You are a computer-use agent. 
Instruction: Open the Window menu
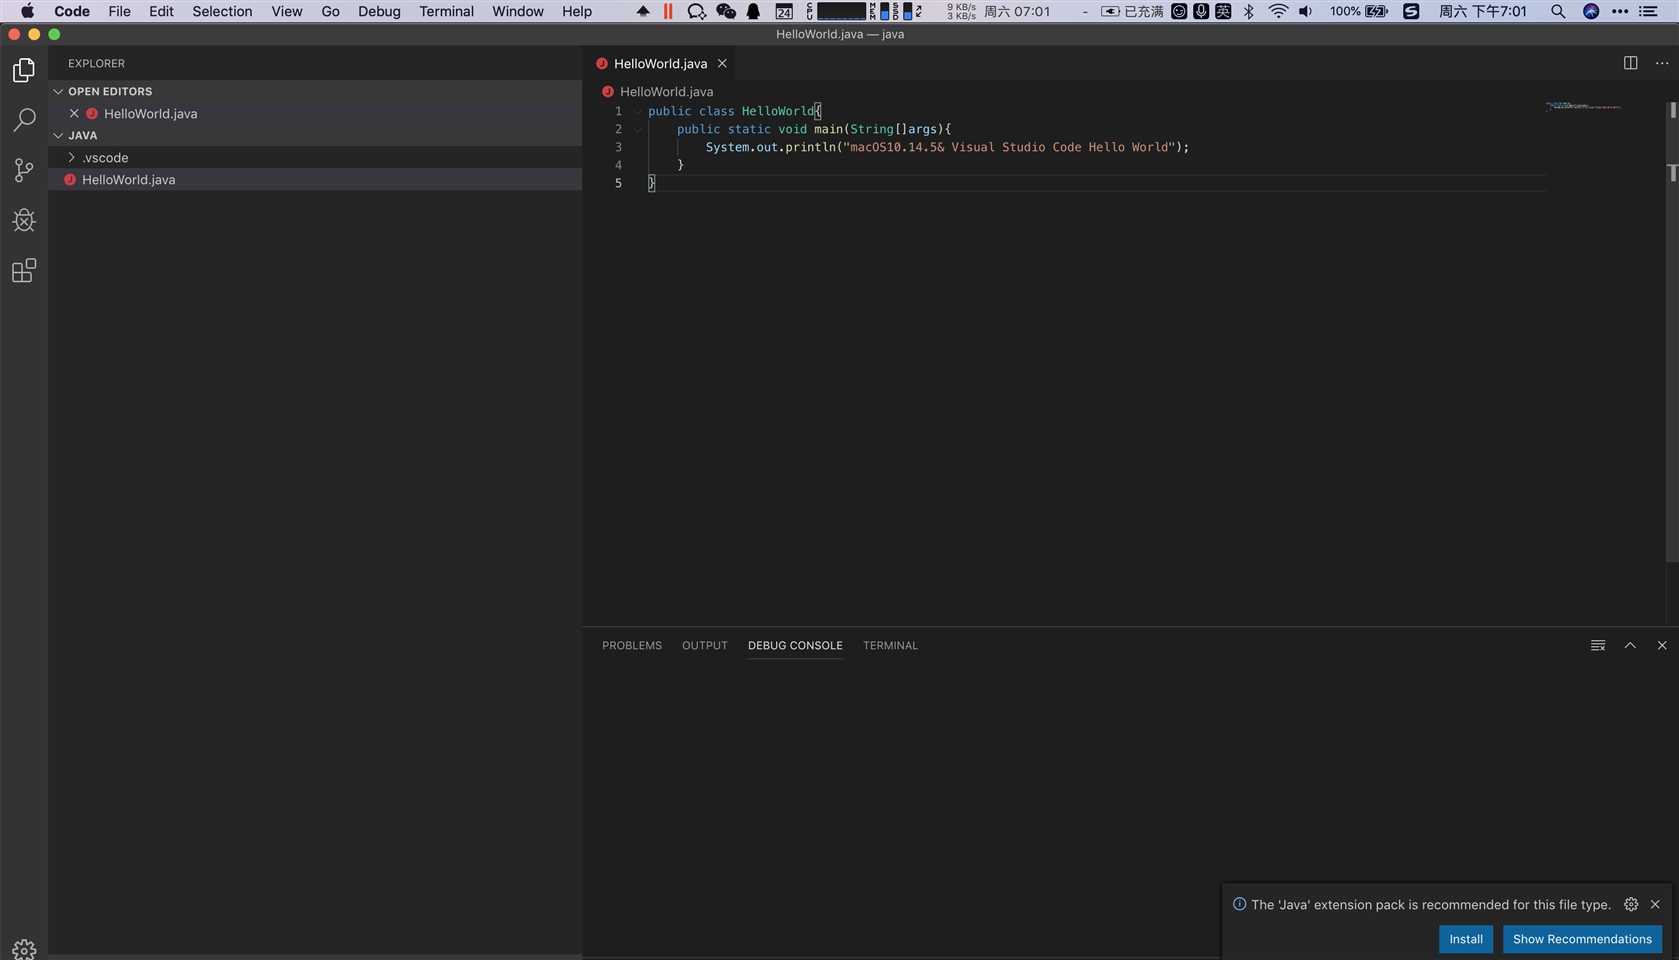pyautogui.click(x=517, y=11)
